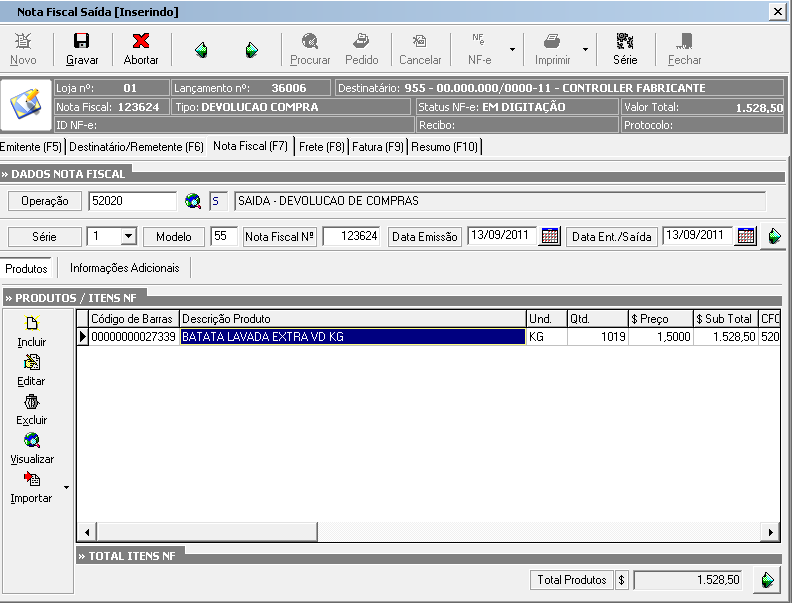Click the Série label button
This screenshot has height=603, width=794.
coord(45,236)
